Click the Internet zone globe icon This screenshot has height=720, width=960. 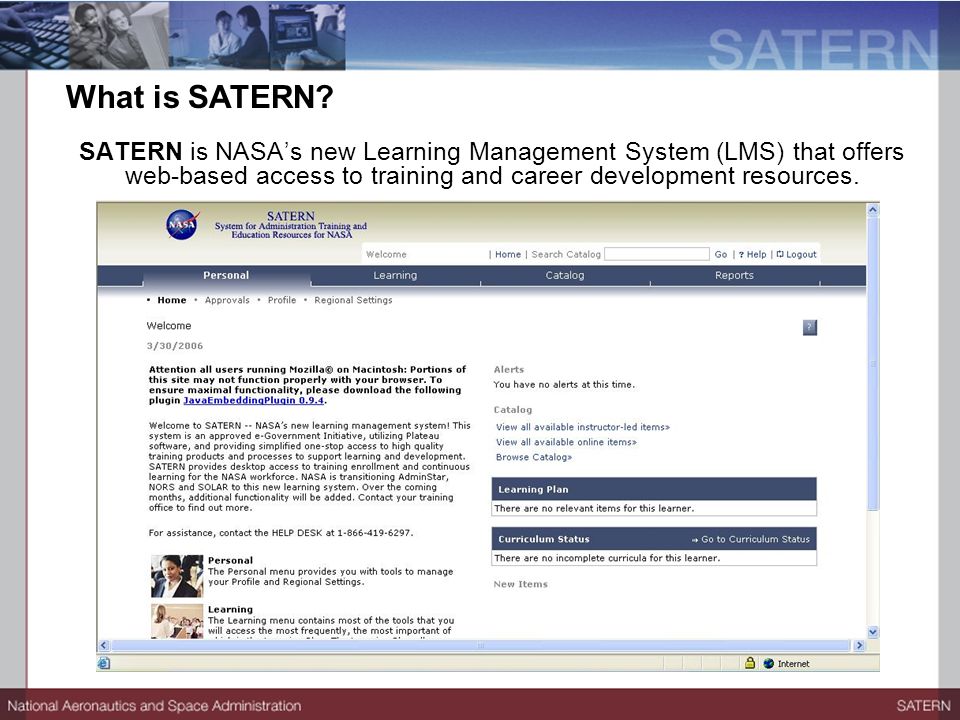coord(768,664)
